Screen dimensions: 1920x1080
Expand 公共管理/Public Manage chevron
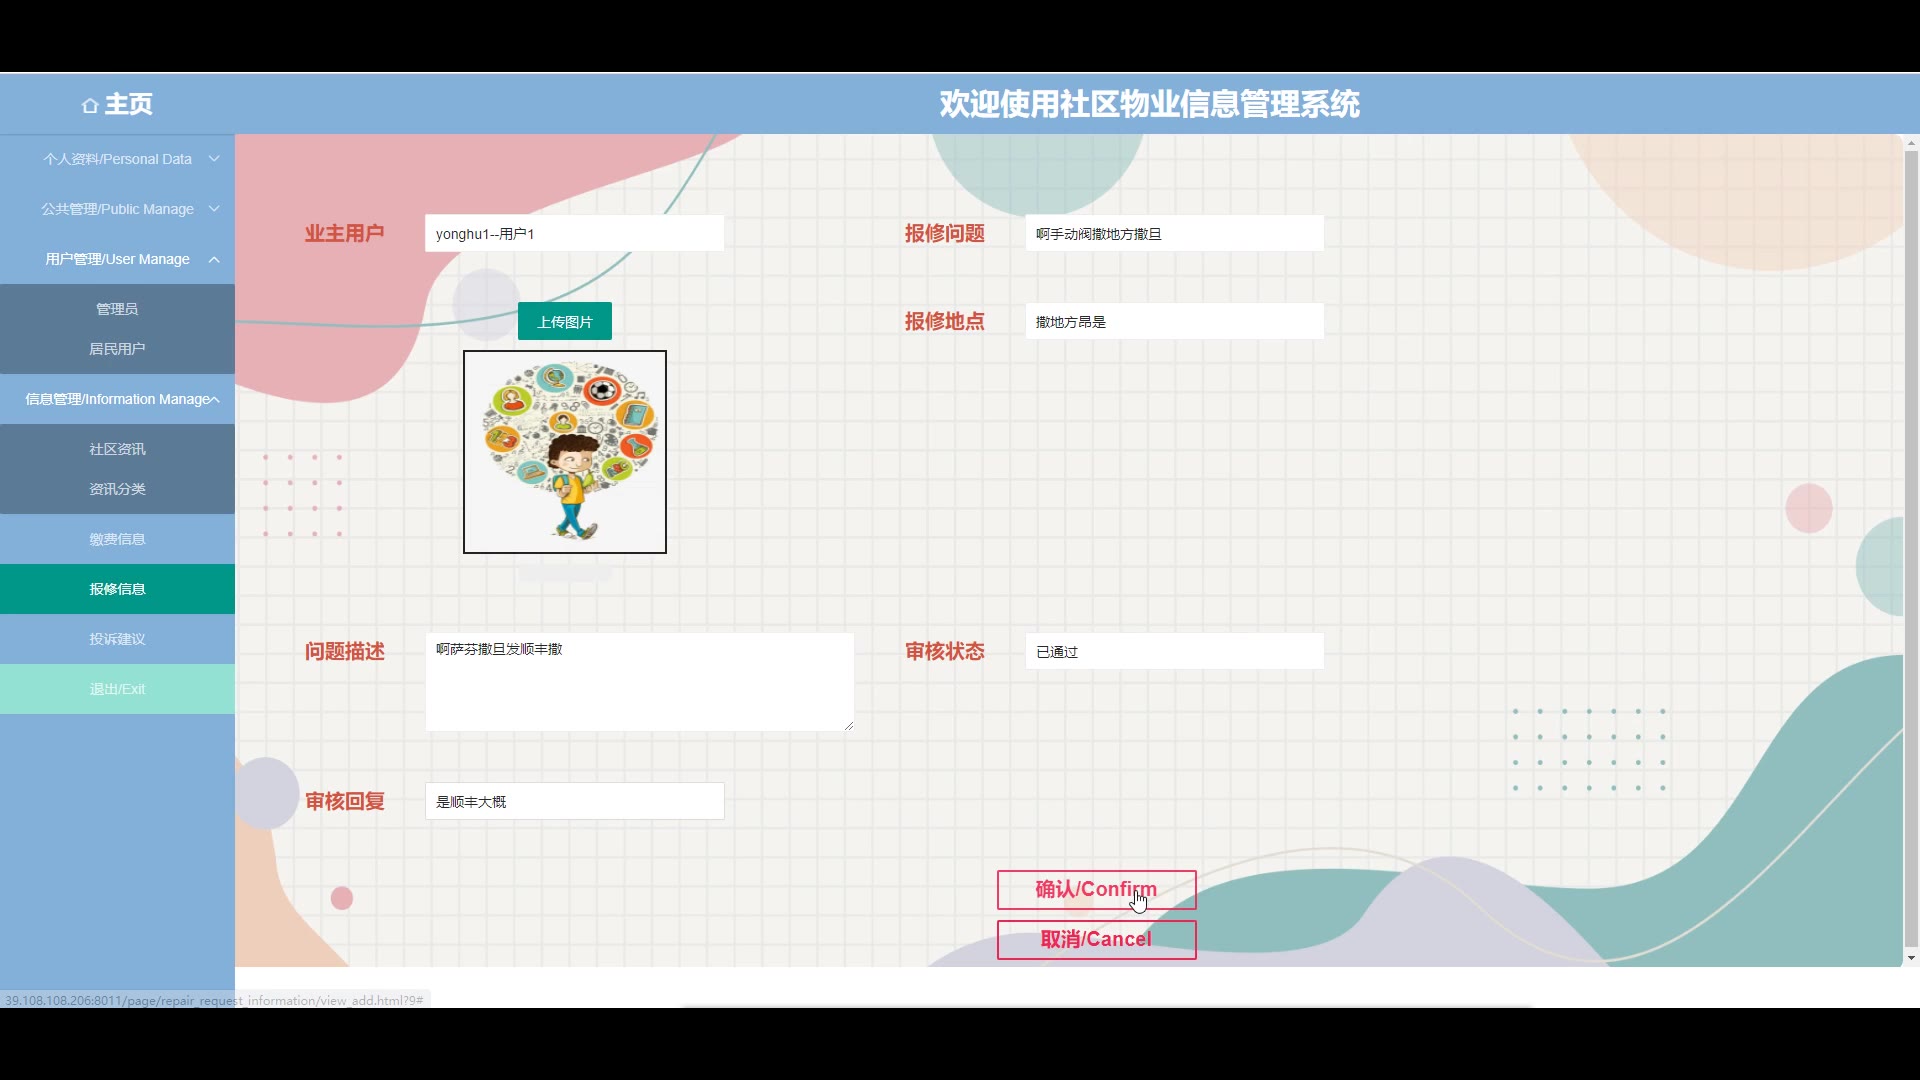214,209
